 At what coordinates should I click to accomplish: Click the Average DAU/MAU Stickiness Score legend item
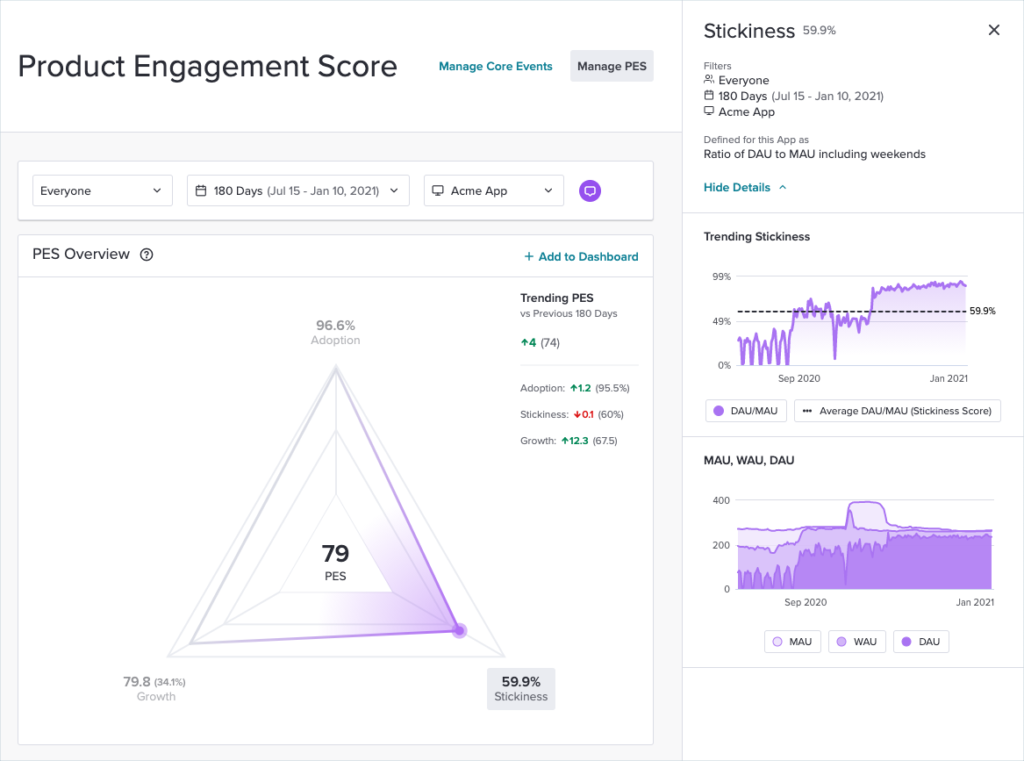click(897, 410)
